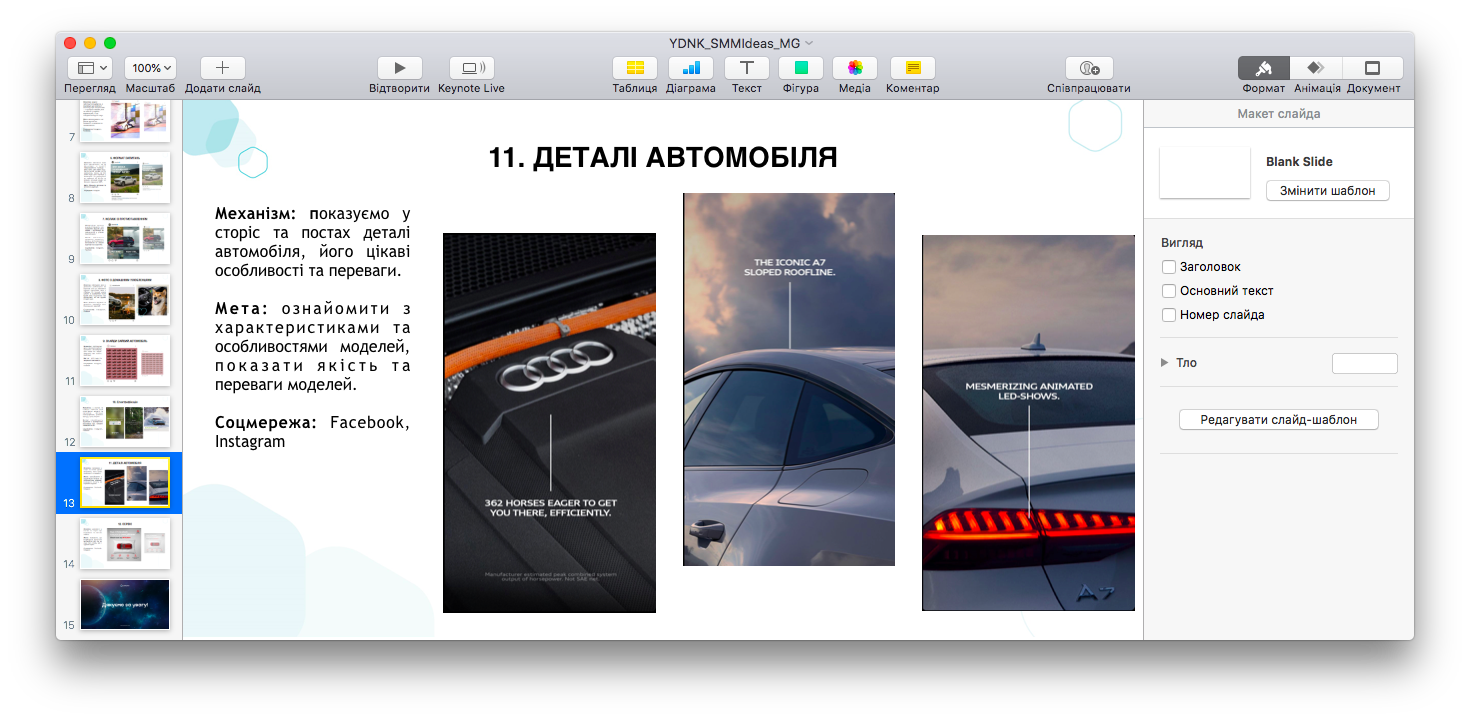Screen dimensions: 1470x720
Task: Open the 100% zoom Масштаб dropdown
Action: pyautogui.click(x=150, y=68)
